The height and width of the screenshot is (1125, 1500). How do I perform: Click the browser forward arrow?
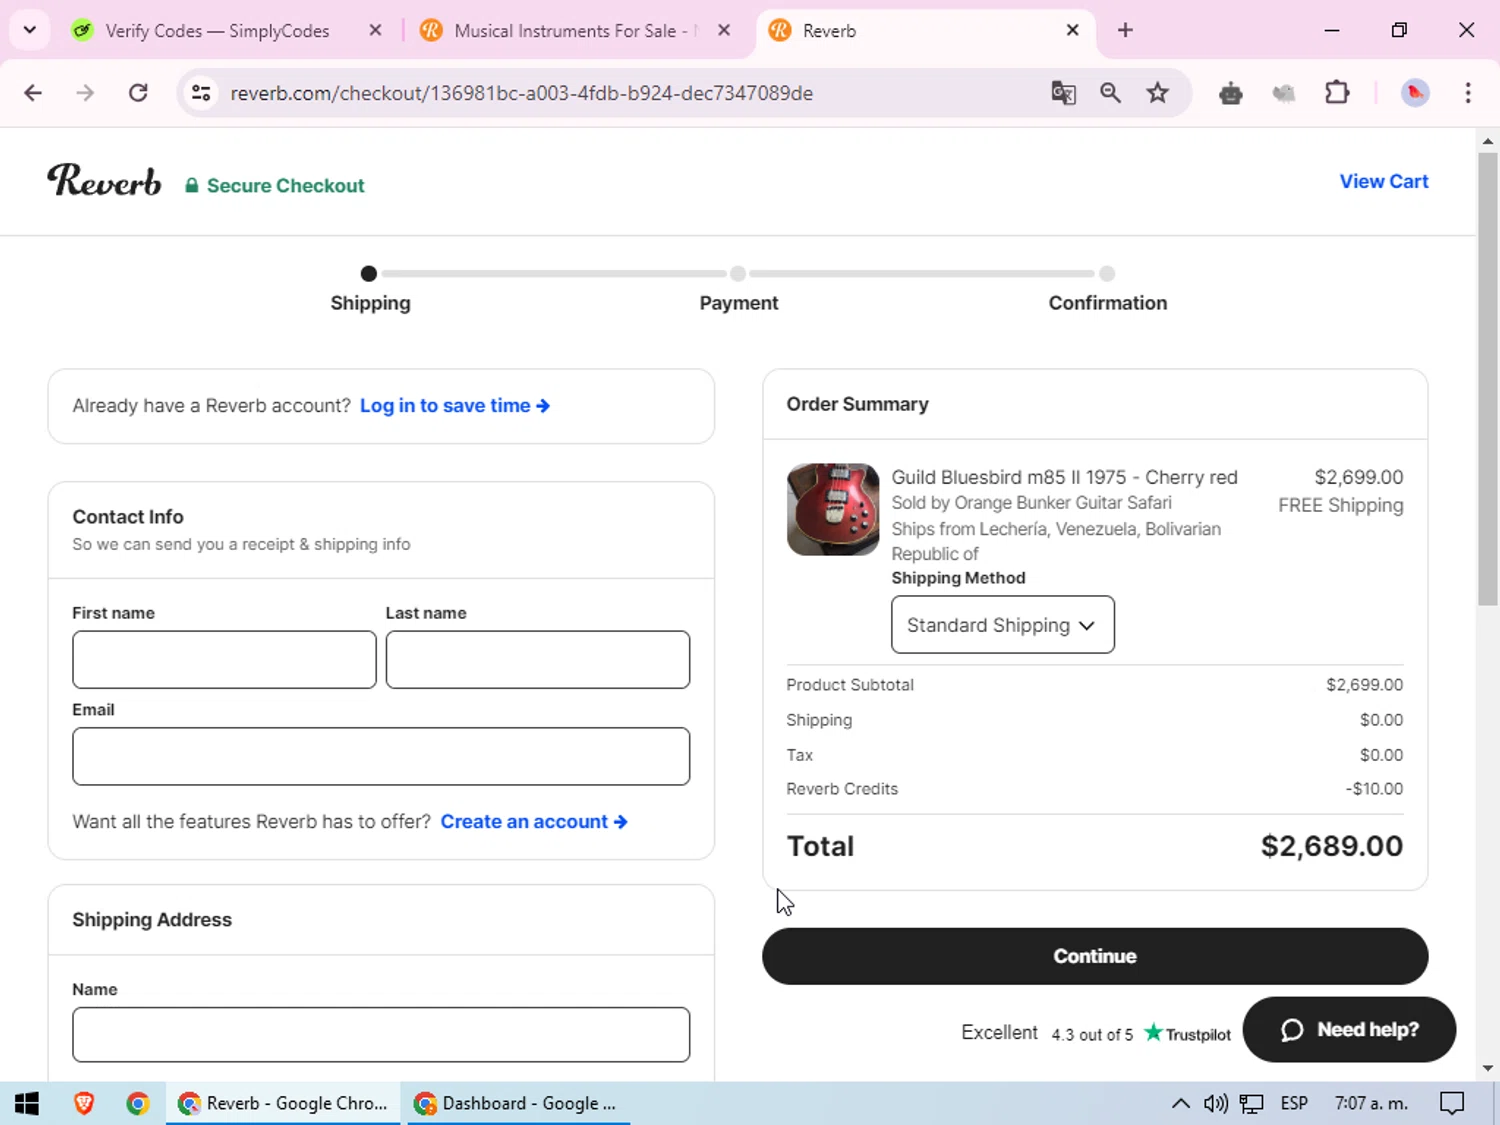click(85, 93)
